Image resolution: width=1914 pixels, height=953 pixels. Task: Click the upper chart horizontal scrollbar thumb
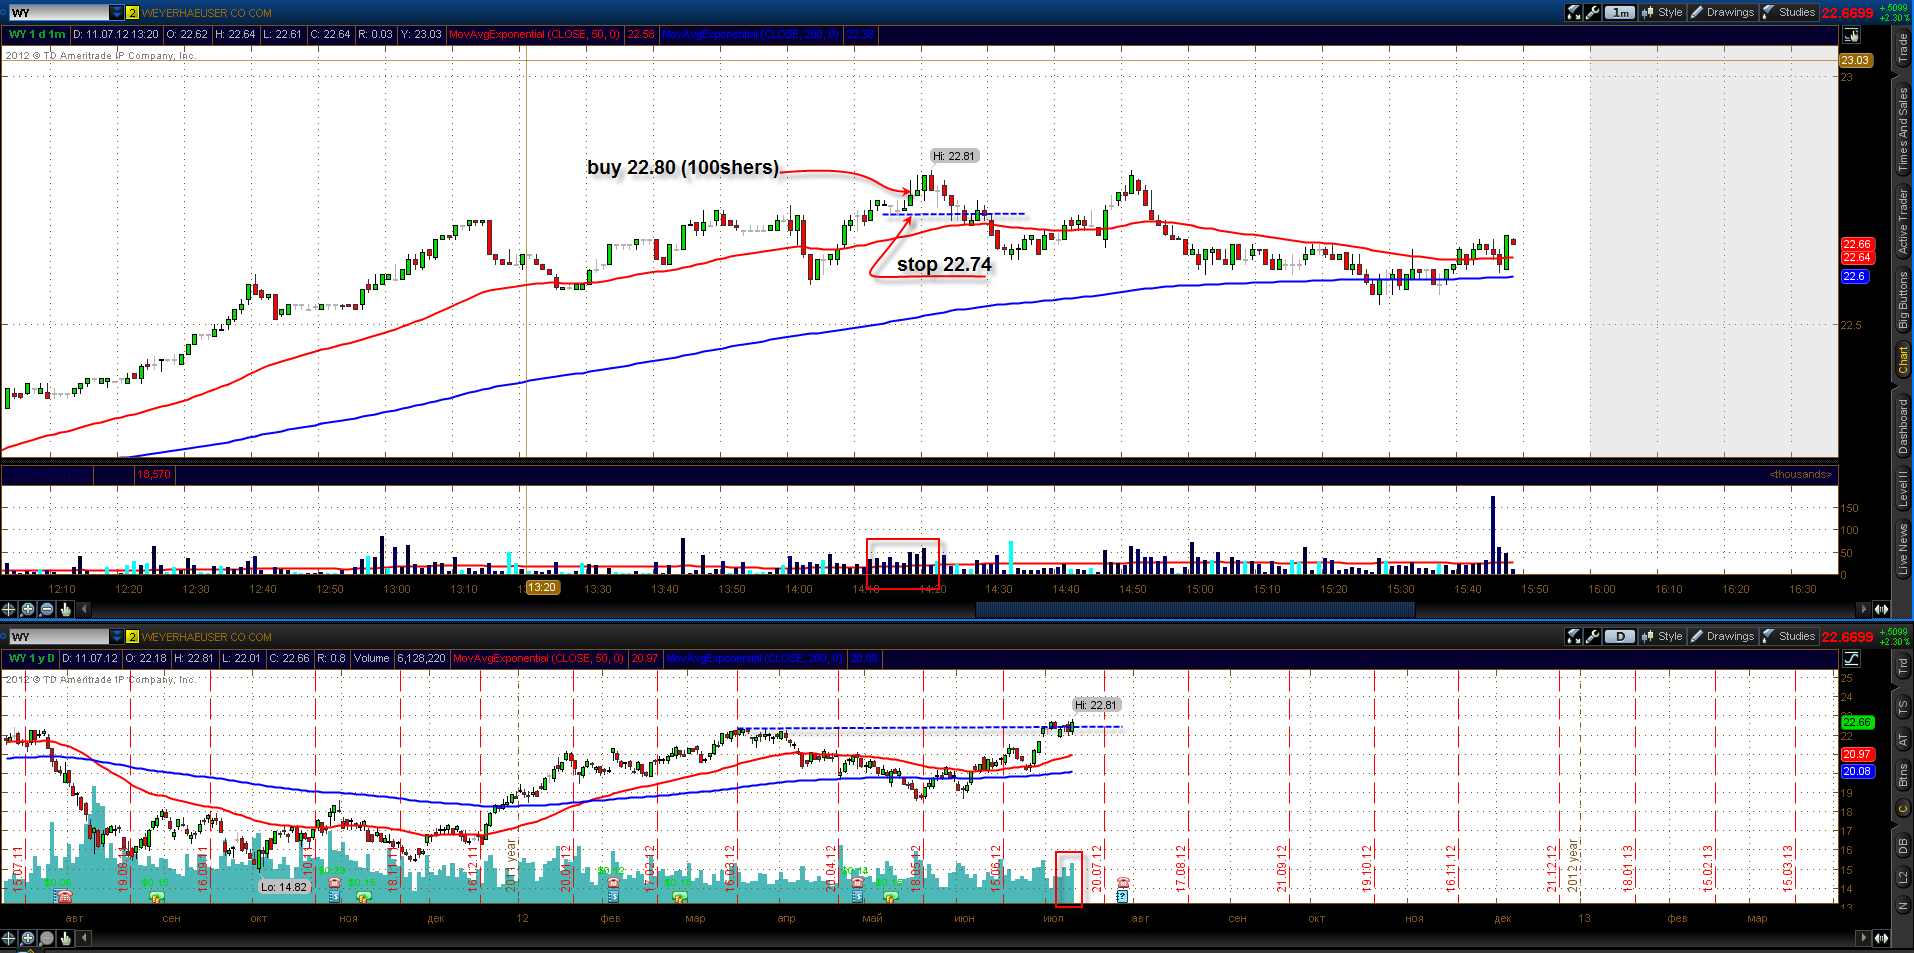(1195, 609)
